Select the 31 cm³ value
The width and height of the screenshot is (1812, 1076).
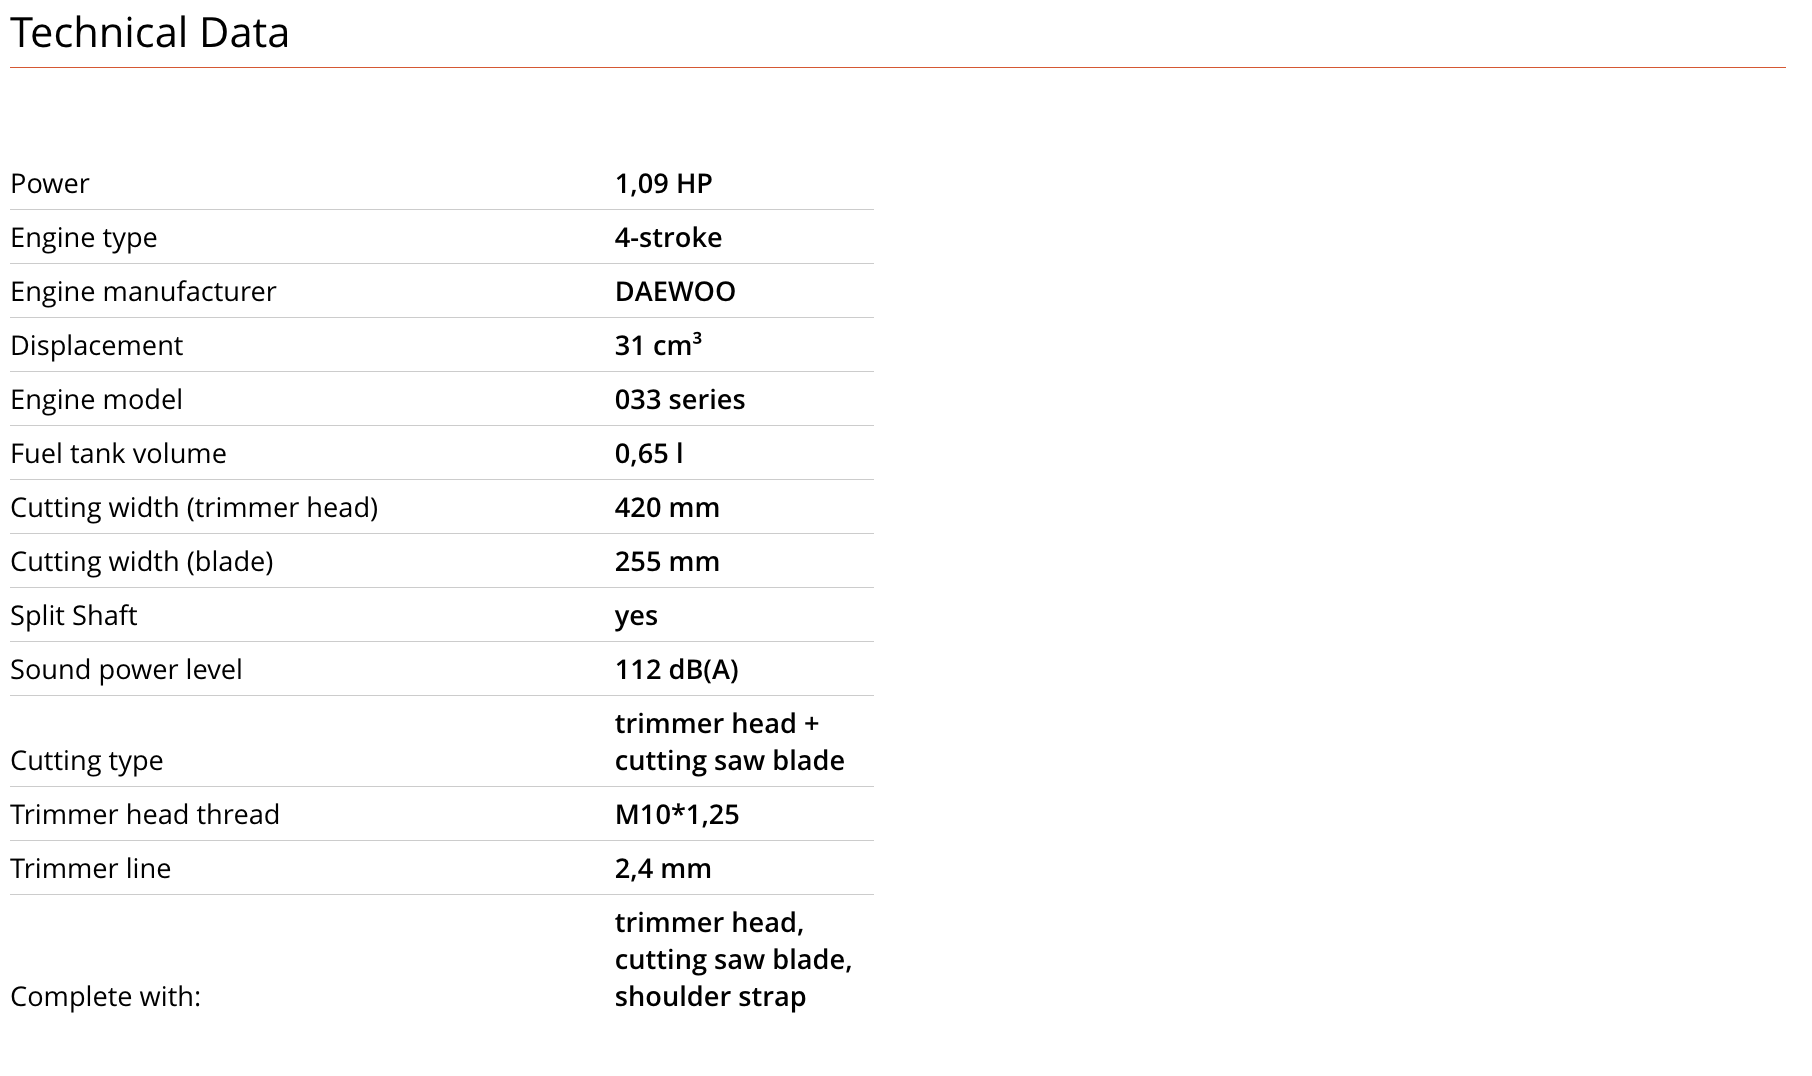pos(658,346)
